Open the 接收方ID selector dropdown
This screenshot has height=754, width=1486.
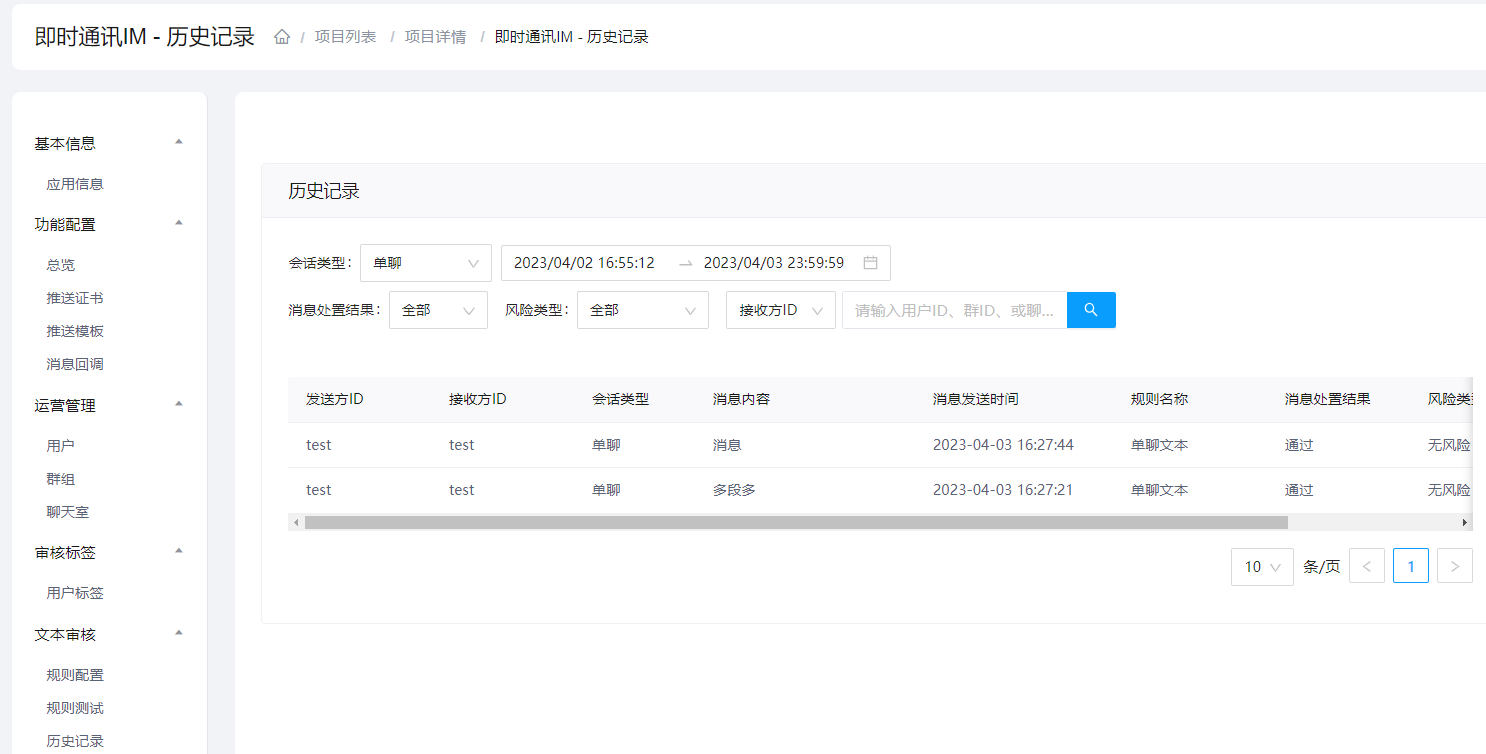pos(780,310)
